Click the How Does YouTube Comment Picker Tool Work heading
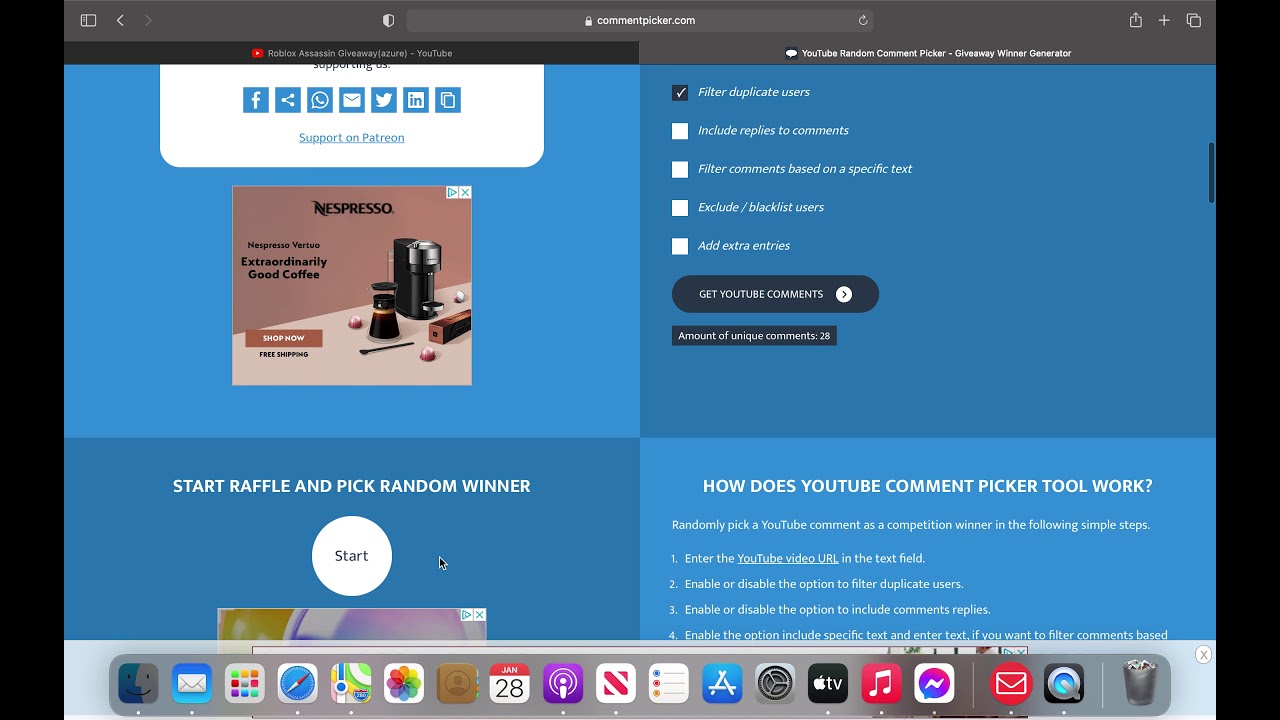The image size is (1280, 720). click(928, 486)
